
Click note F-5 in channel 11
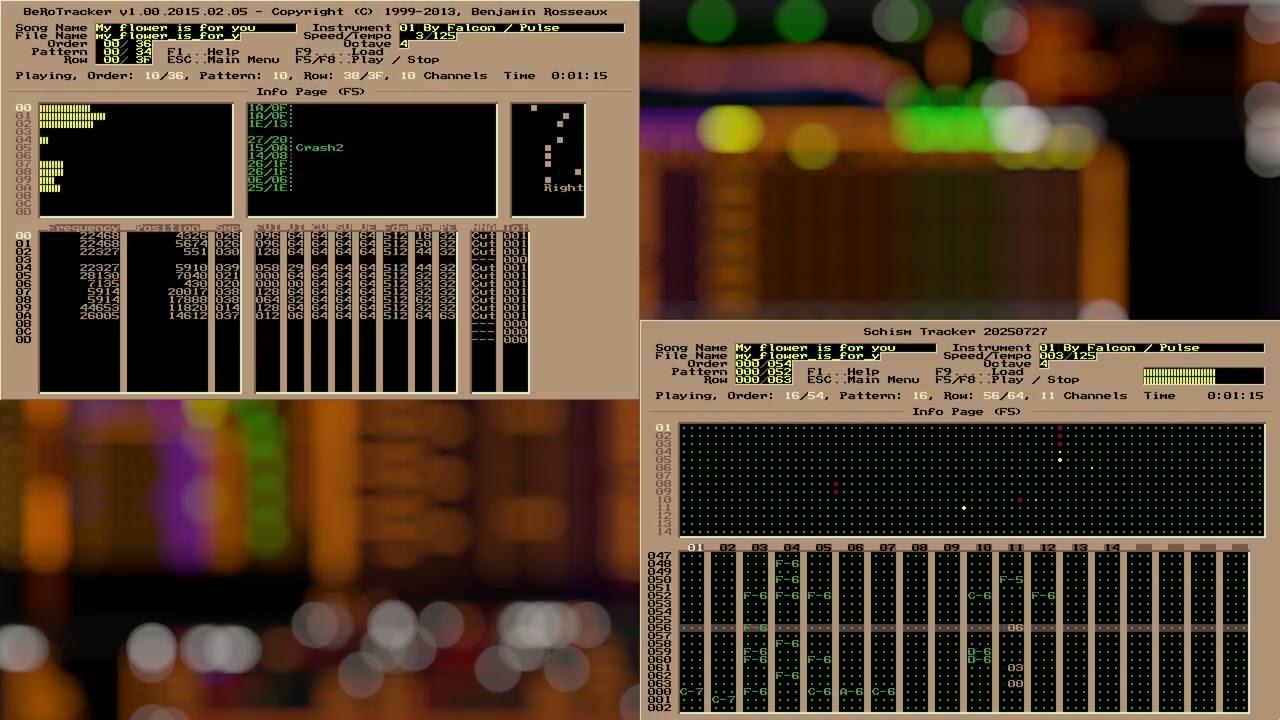pyautogui.click(x=1011, y=580)
